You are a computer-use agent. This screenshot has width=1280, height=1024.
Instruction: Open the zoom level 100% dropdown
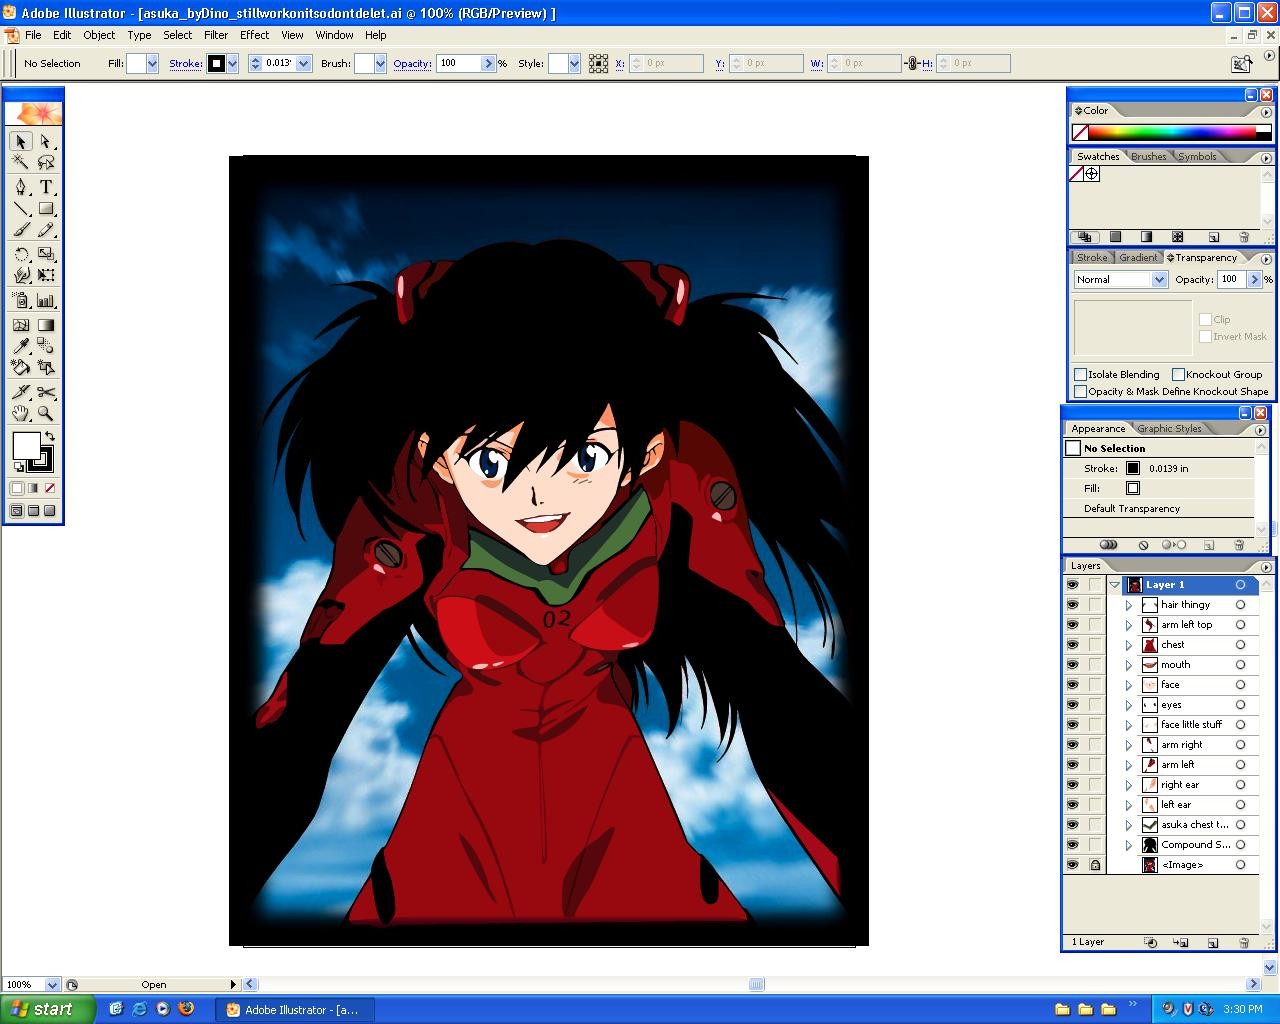[x=52, y=985]
